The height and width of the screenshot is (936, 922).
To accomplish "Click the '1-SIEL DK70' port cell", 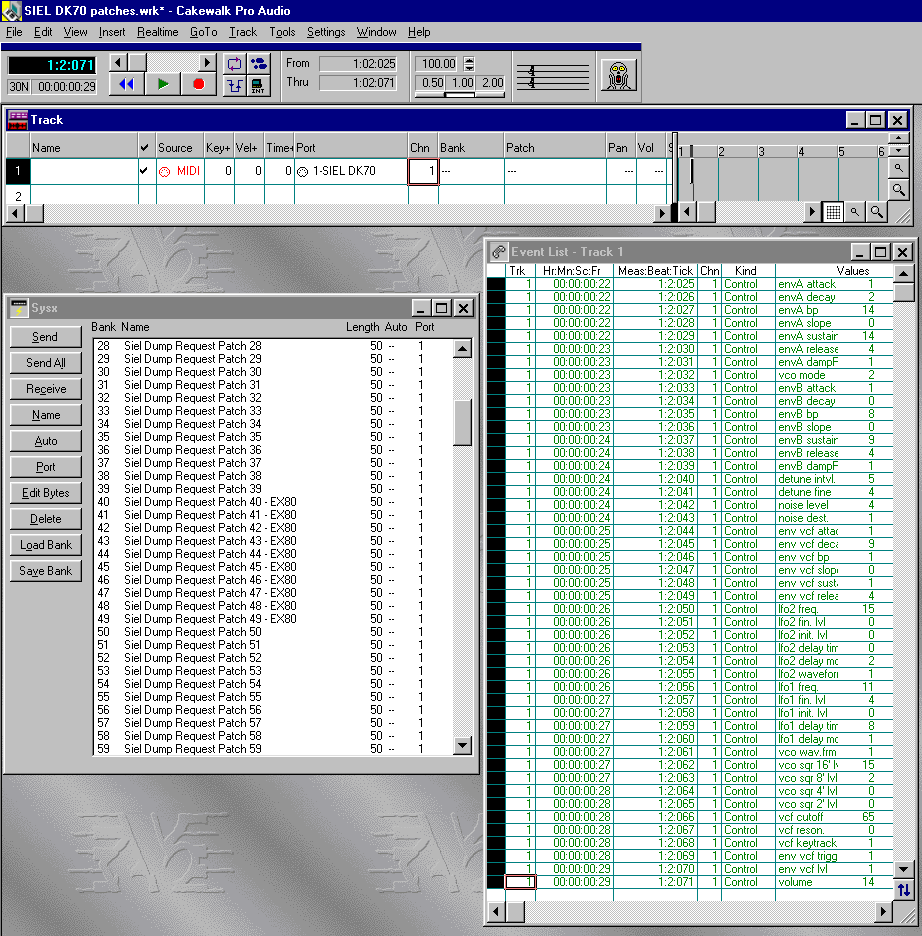I will (351, 171).
